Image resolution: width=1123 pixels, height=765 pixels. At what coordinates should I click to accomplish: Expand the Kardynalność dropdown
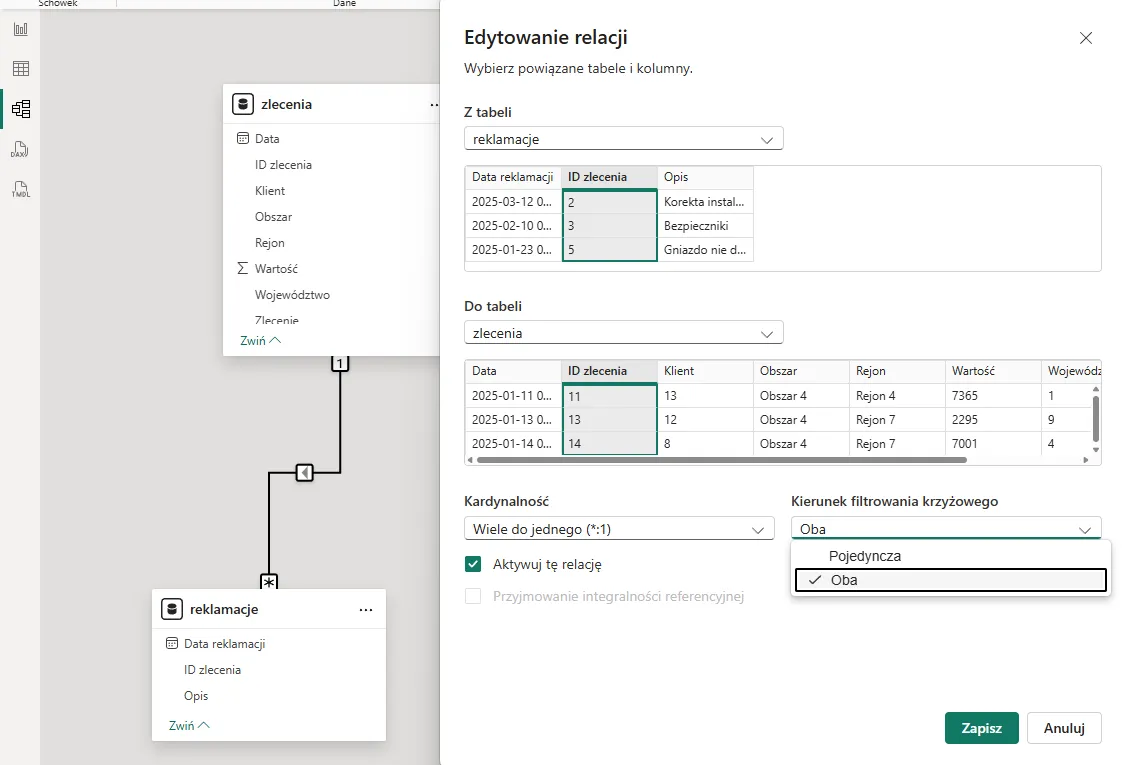pyautogui.click(x=618, y=529)
